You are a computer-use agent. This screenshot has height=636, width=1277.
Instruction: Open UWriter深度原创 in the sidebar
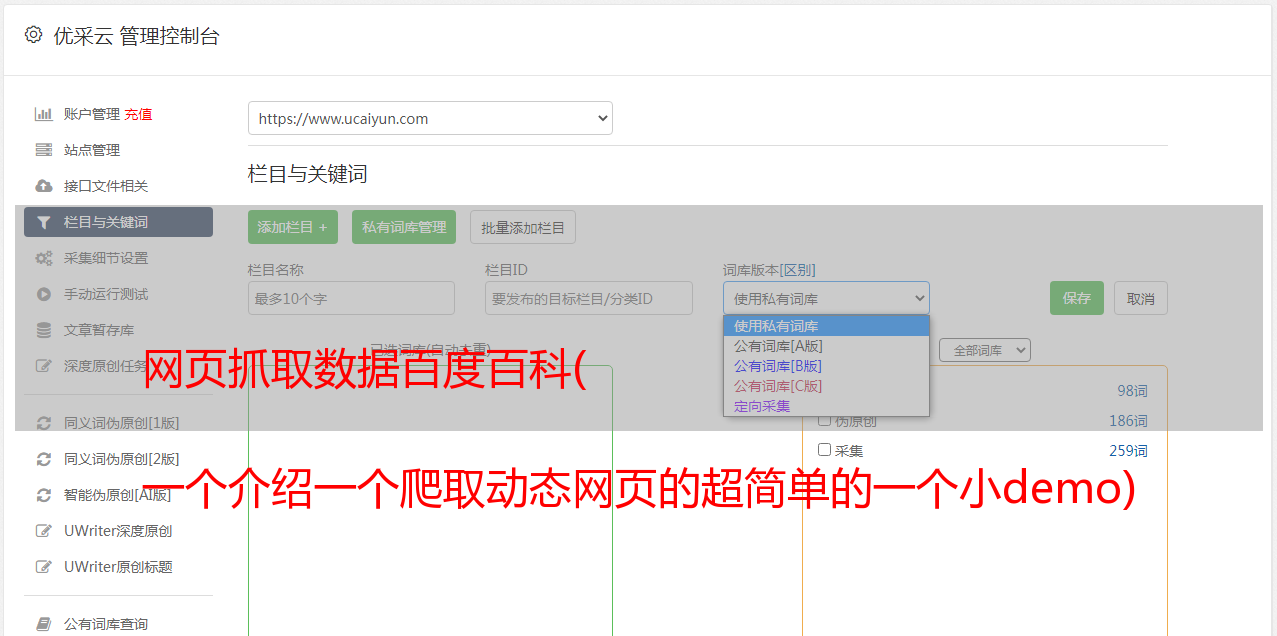tap(118, 531)
